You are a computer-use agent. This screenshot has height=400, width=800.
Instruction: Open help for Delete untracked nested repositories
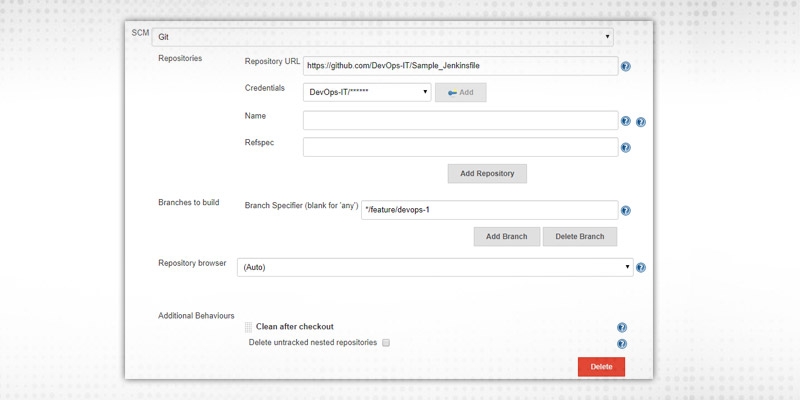point(621,344)
